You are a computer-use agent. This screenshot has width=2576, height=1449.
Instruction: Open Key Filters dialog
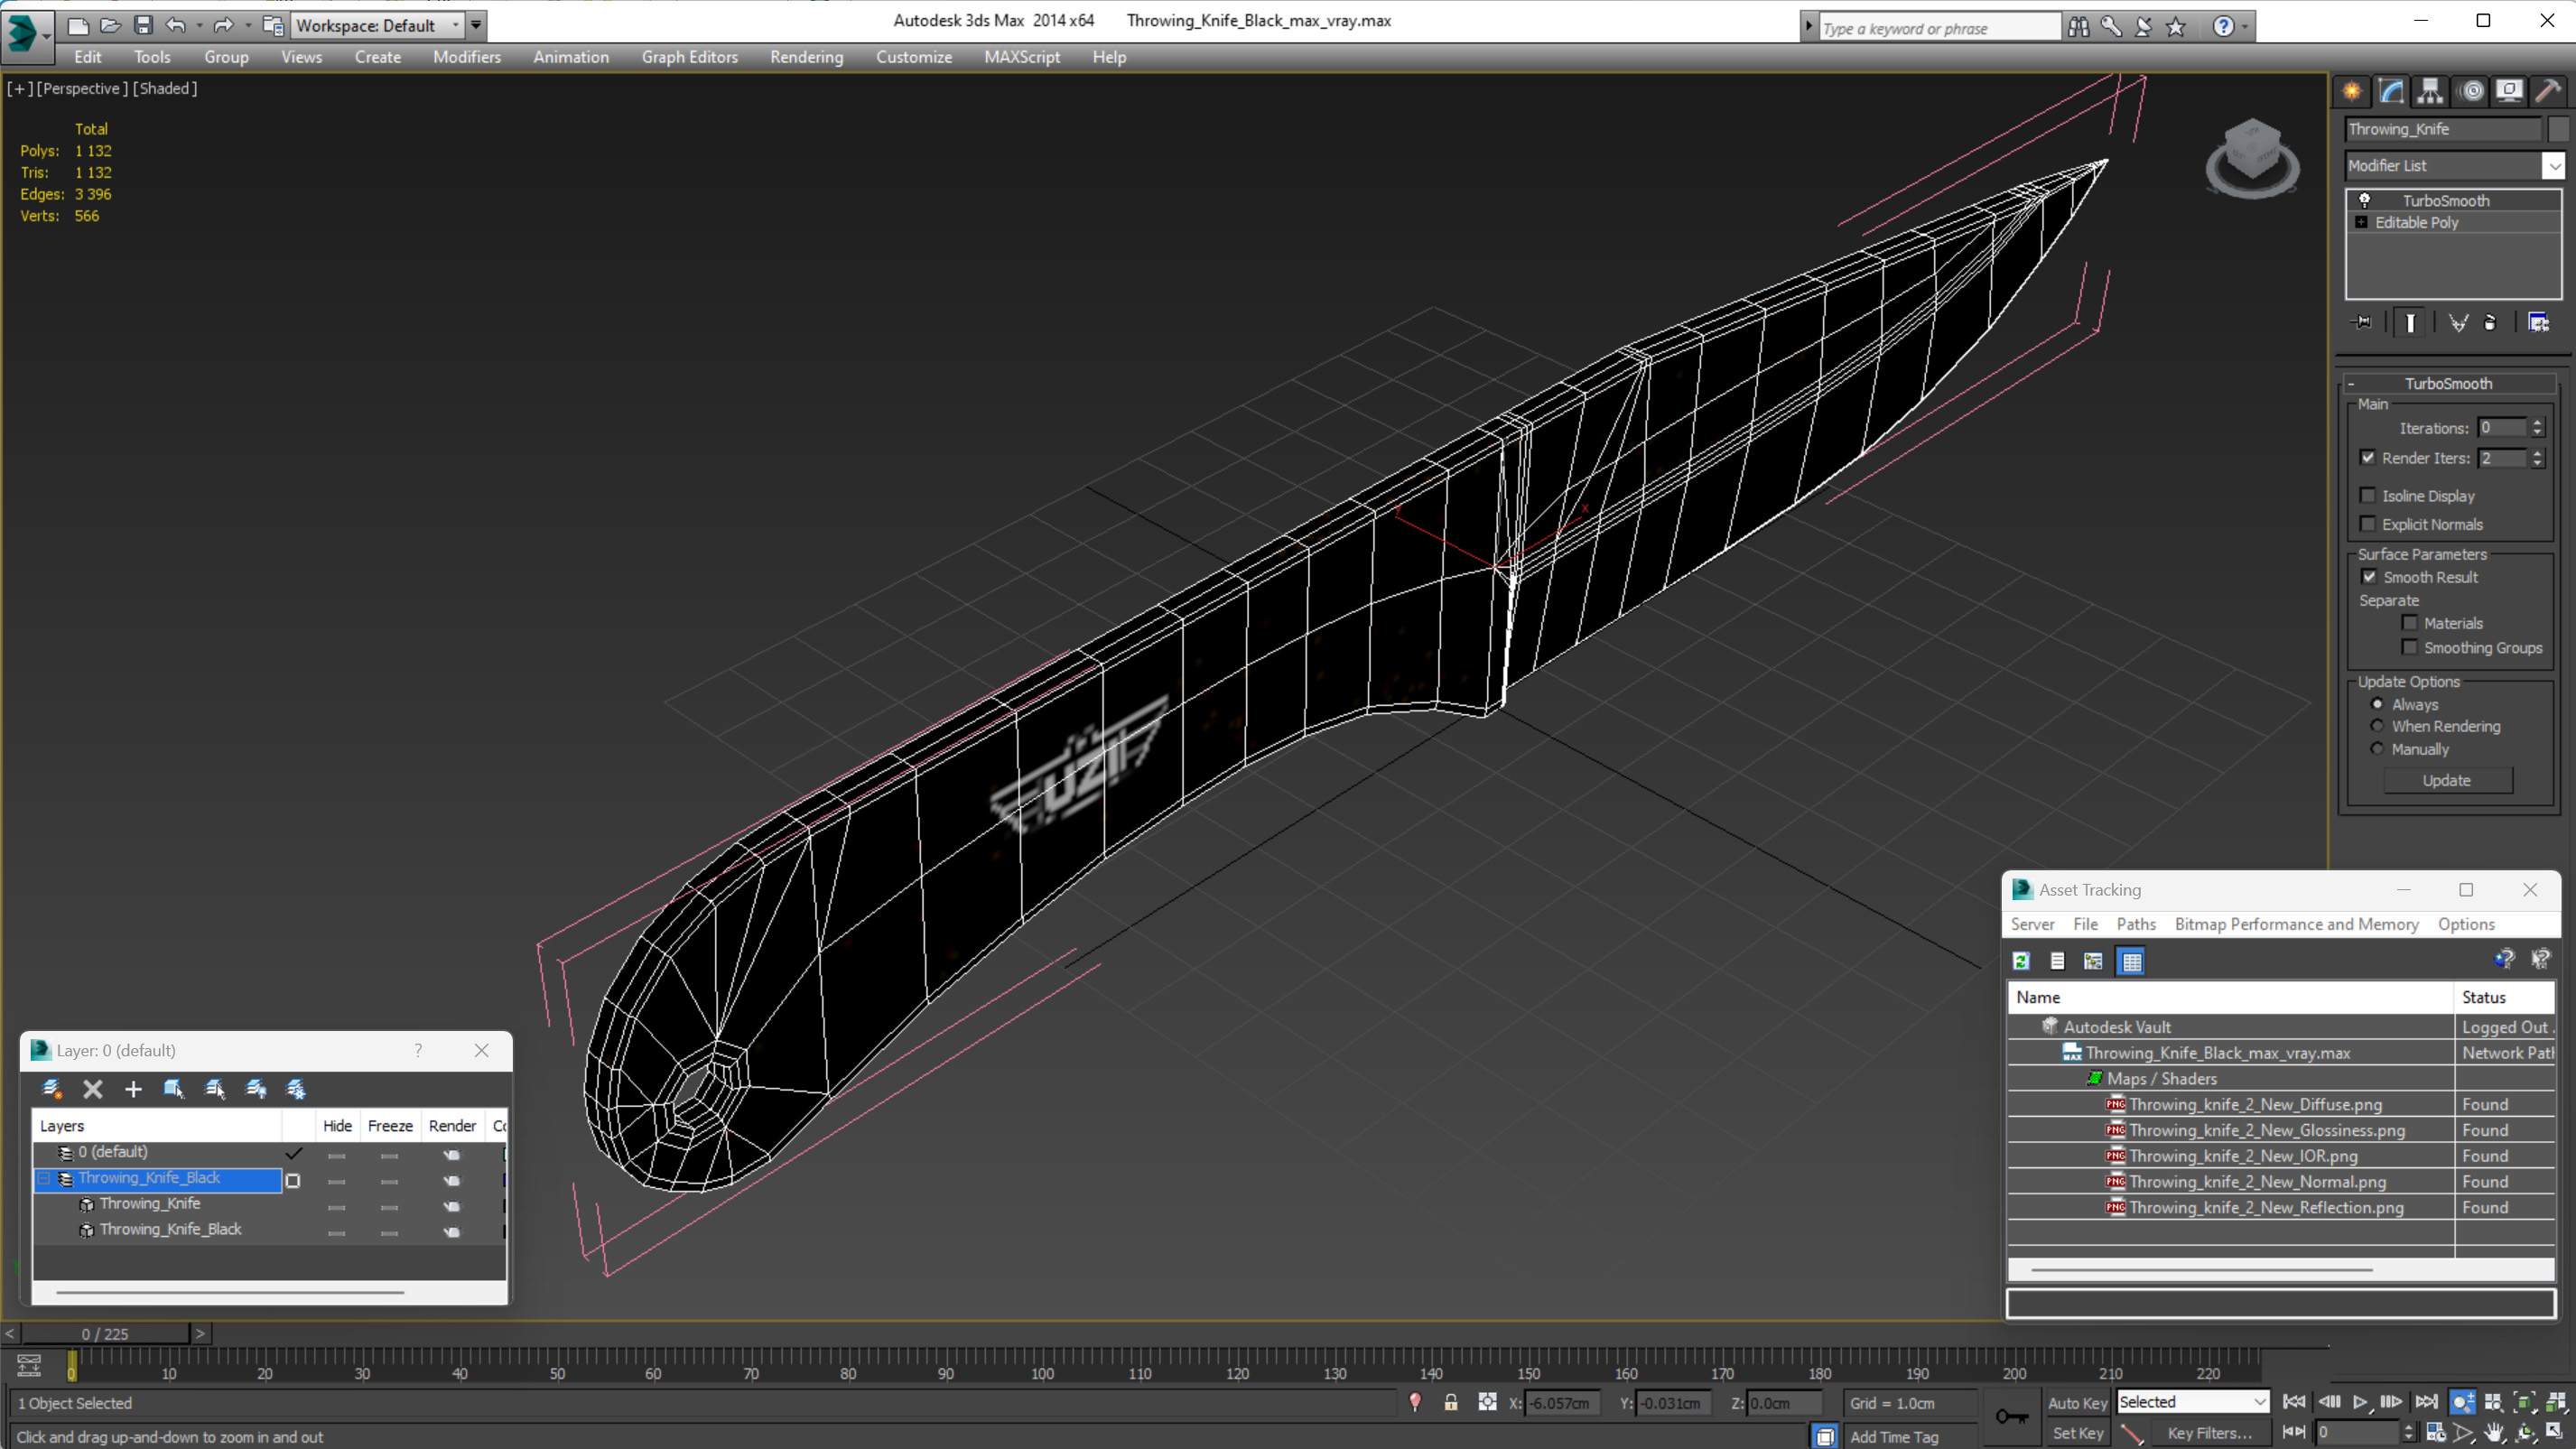point(2209,1433)
